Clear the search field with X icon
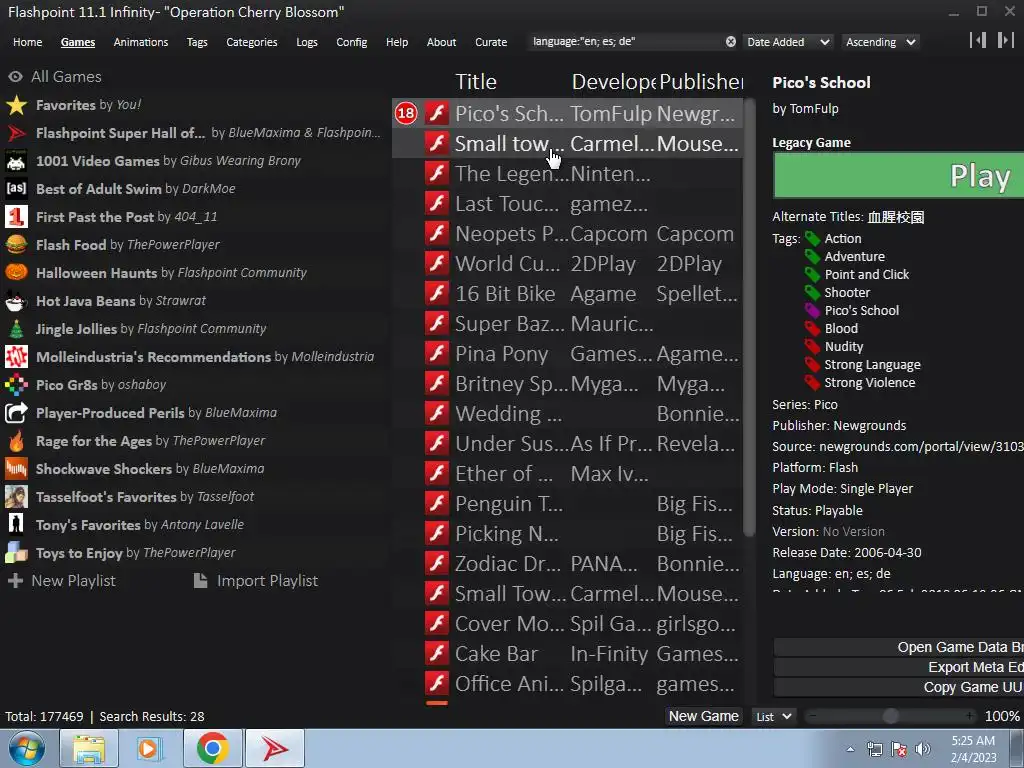This screenshot has height=768, width=1024. pyautogui.click(x=731, y=42)
